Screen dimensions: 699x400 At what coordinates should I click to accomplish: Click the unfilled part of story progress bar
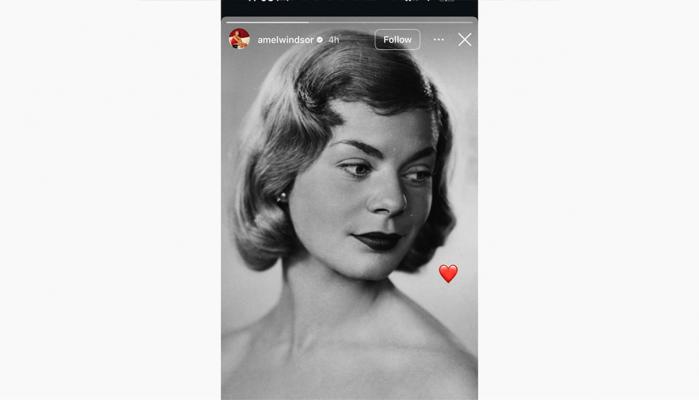[391, 22]
